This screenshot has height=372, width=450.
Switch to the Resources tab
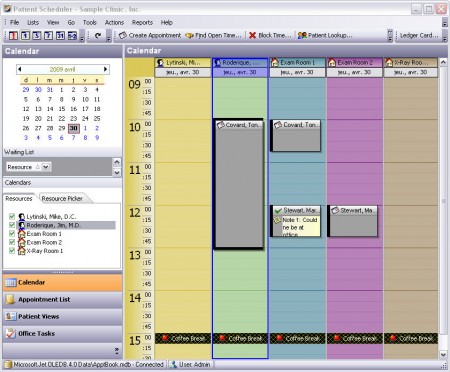point(19,199)
